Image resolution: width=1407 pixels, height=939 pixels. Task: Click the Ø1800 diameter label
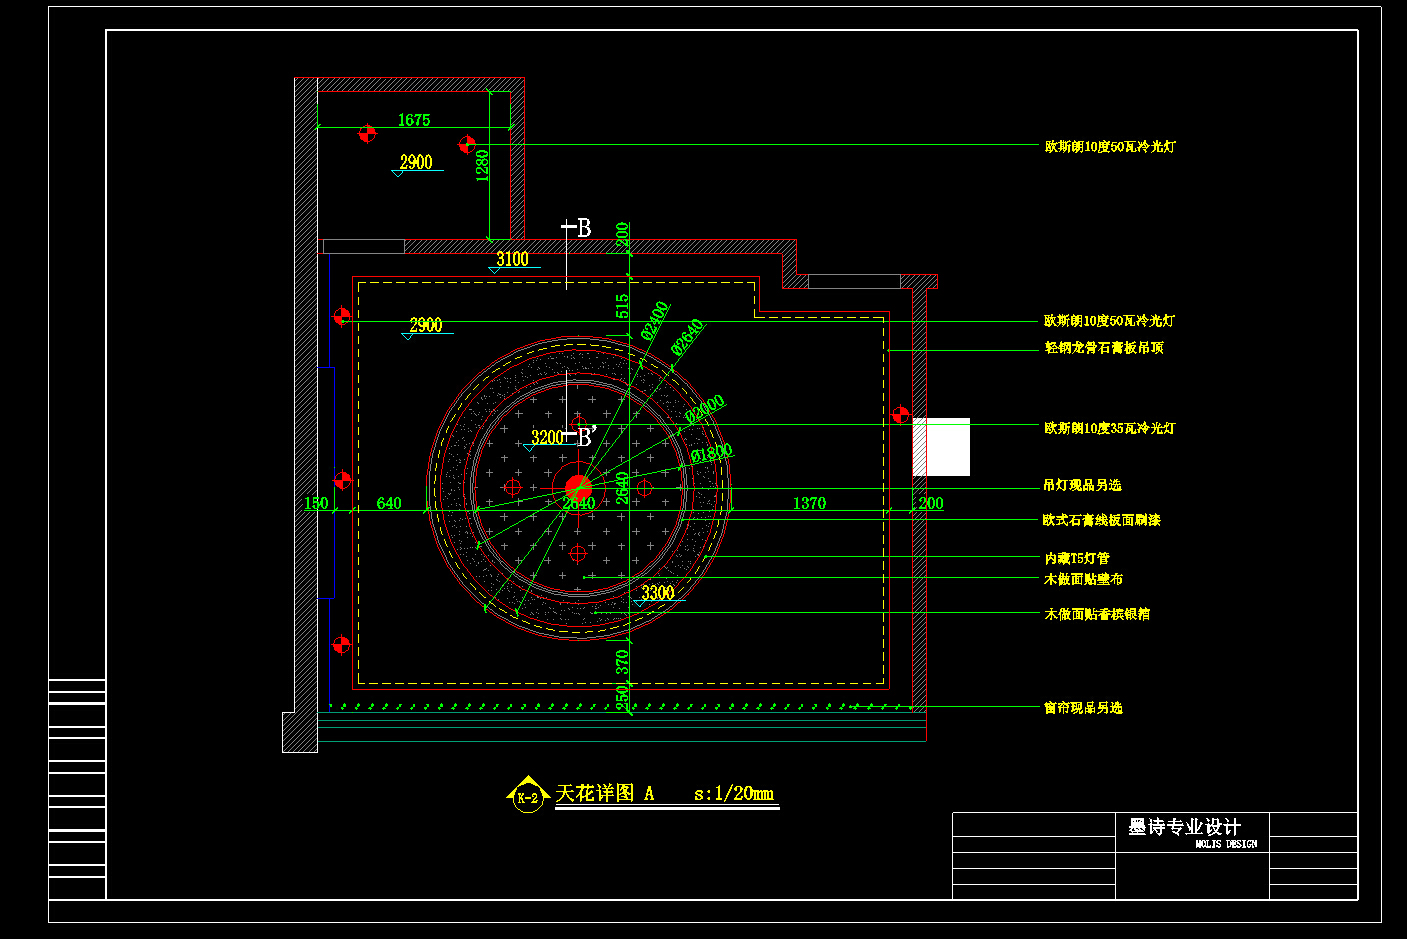point(712,453)
